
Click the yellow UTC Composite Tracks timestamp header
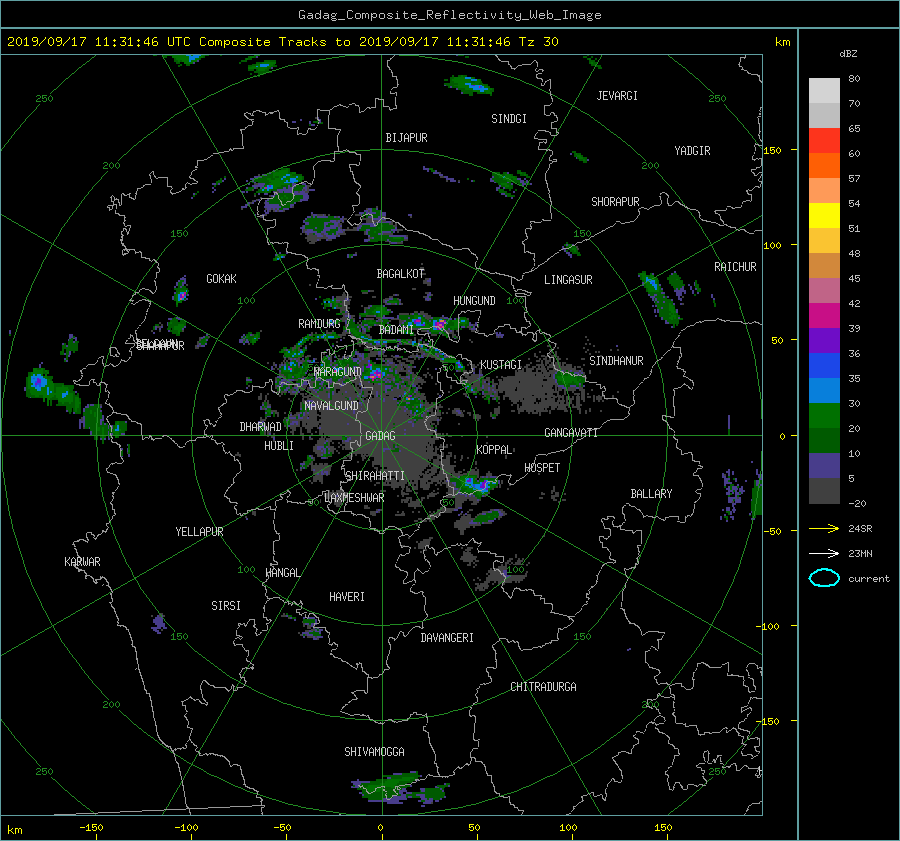point(282,42)
